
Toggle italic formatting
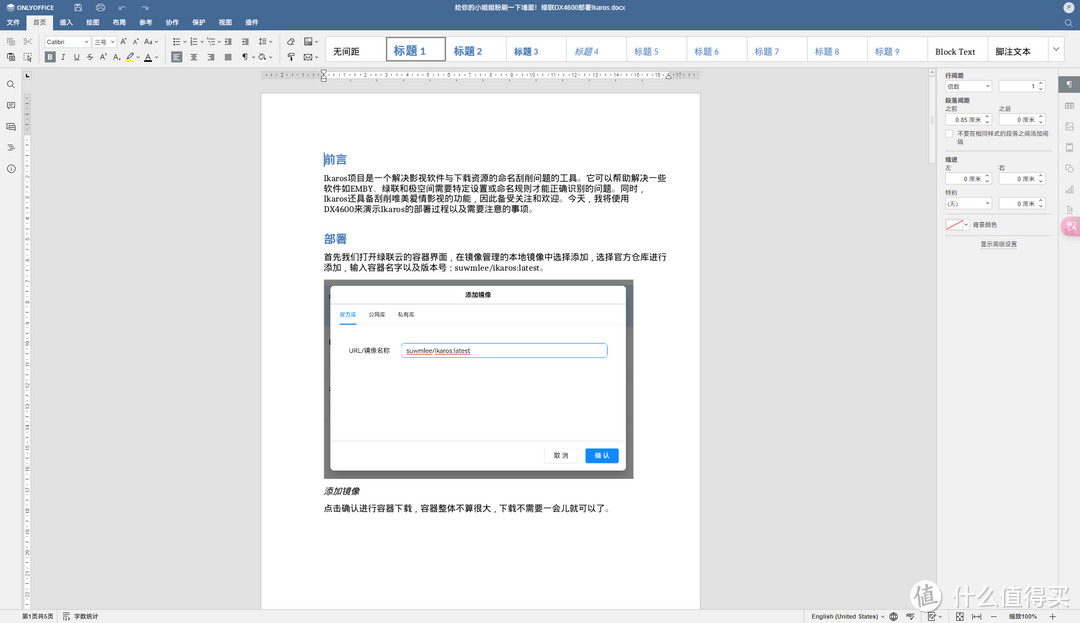point(63,57)
